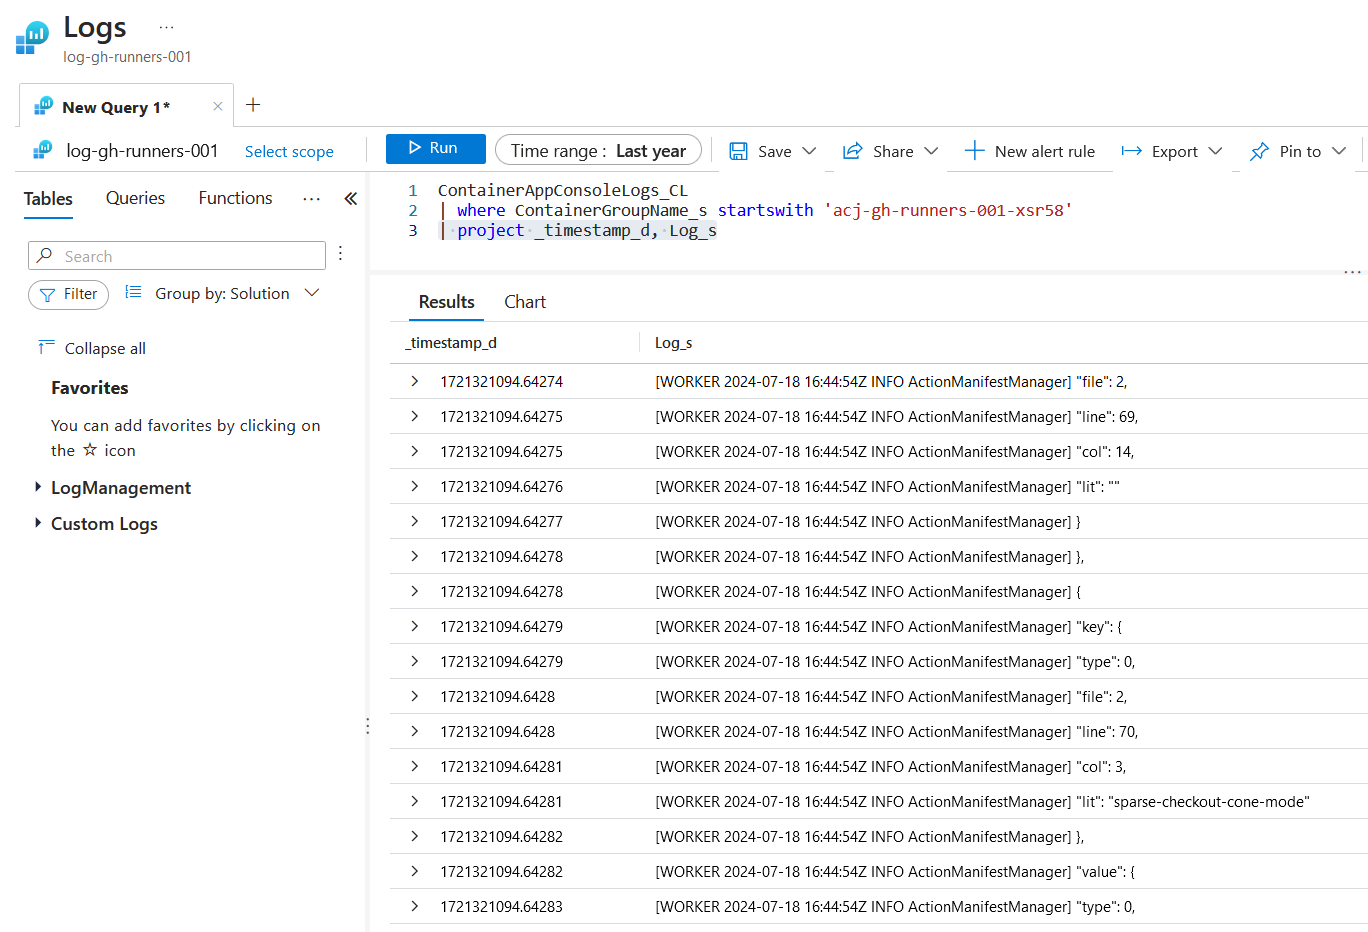Switch to the Queries tab
The width and height of the screenshot is (1368, 932).
(135, 198)
